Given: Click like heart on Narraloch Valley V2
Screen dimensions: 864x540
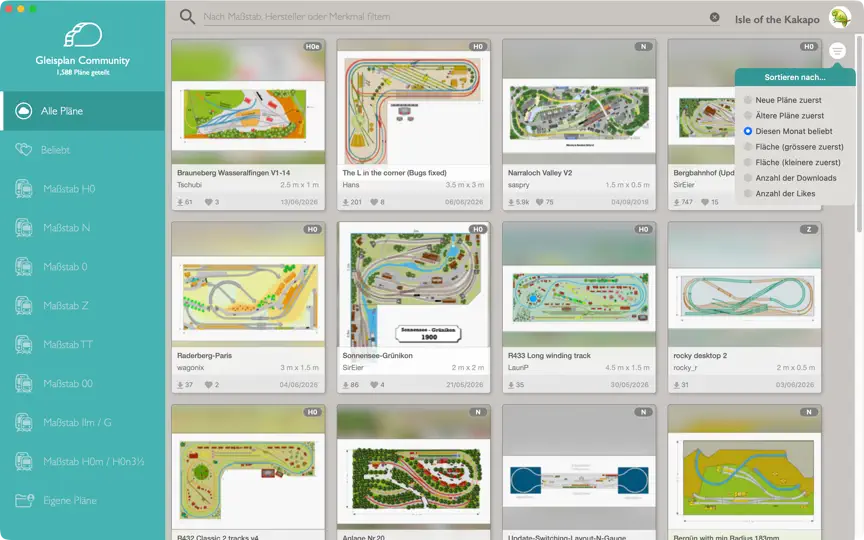Looking at the screenshot, I should click(x=539, y=202).
